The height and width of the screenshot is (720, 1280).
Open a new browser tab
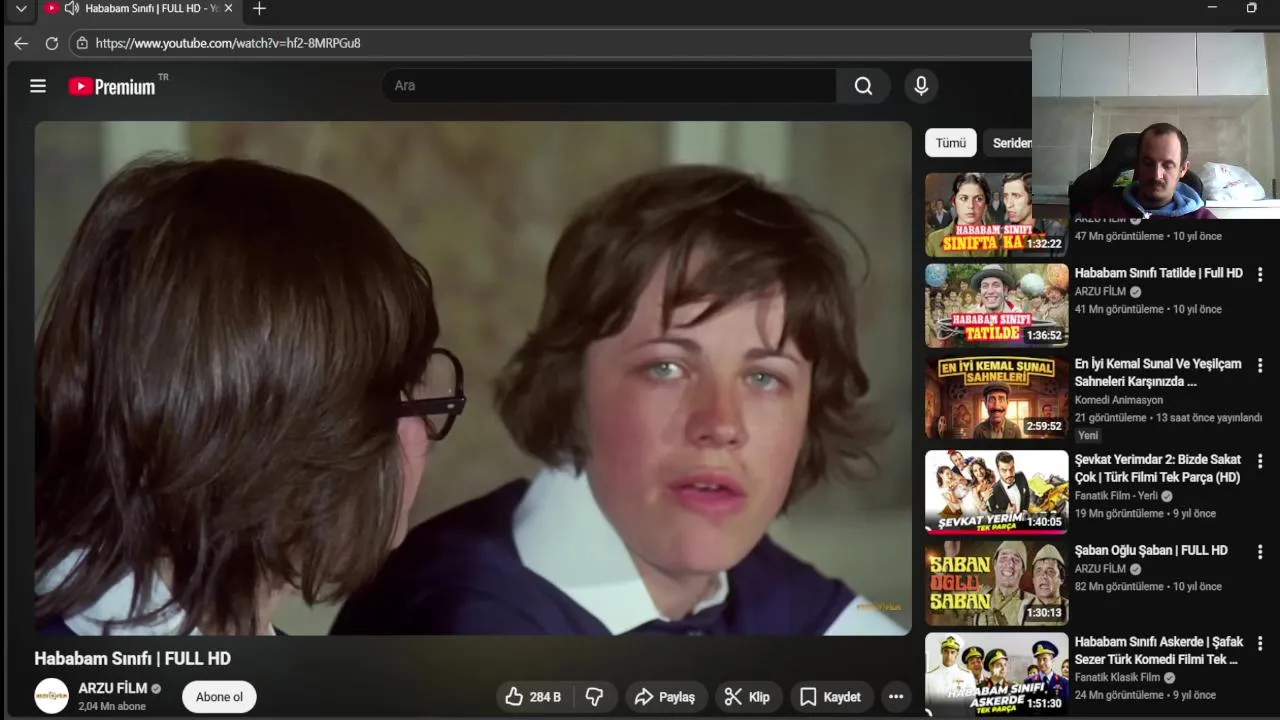(259, 8)
